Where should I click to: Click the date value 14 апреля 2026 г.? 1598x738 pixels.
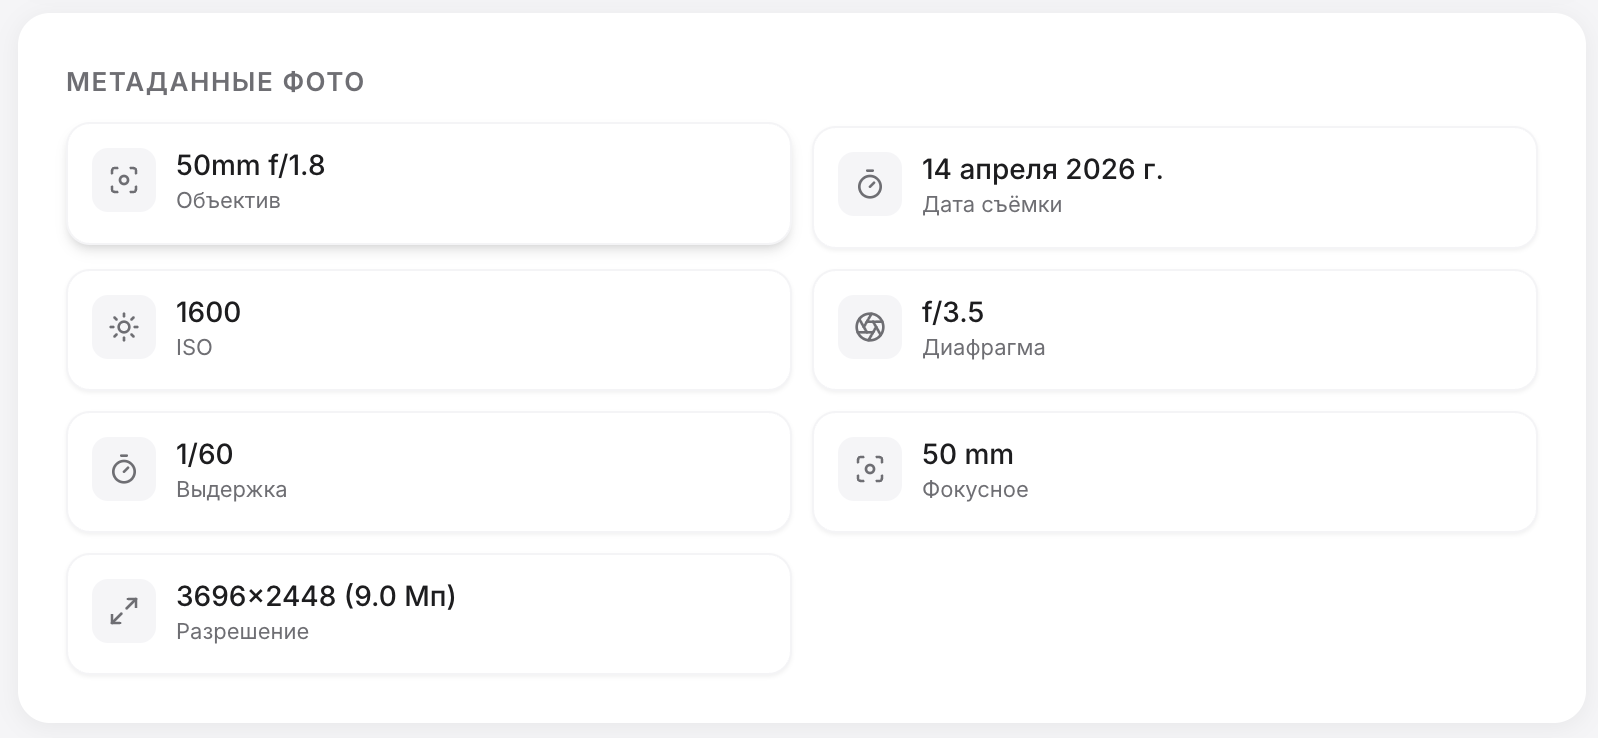click(1042, 169)
